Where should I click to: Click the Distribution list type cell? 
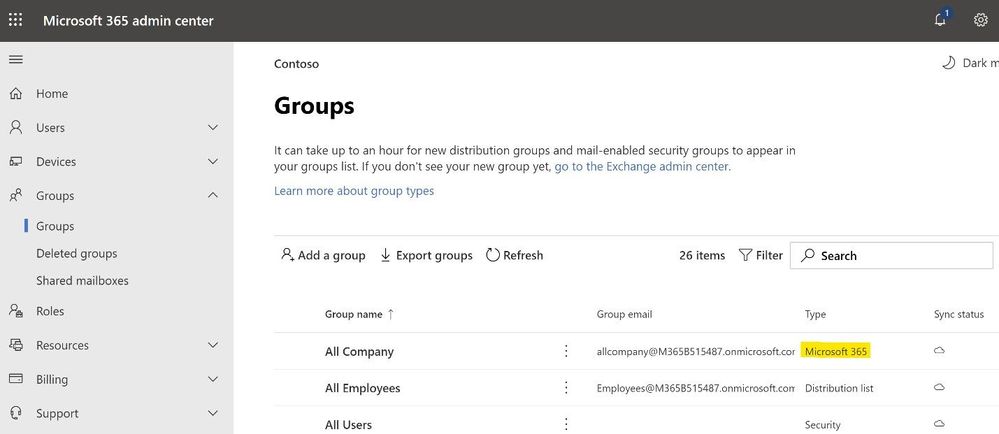839,388
